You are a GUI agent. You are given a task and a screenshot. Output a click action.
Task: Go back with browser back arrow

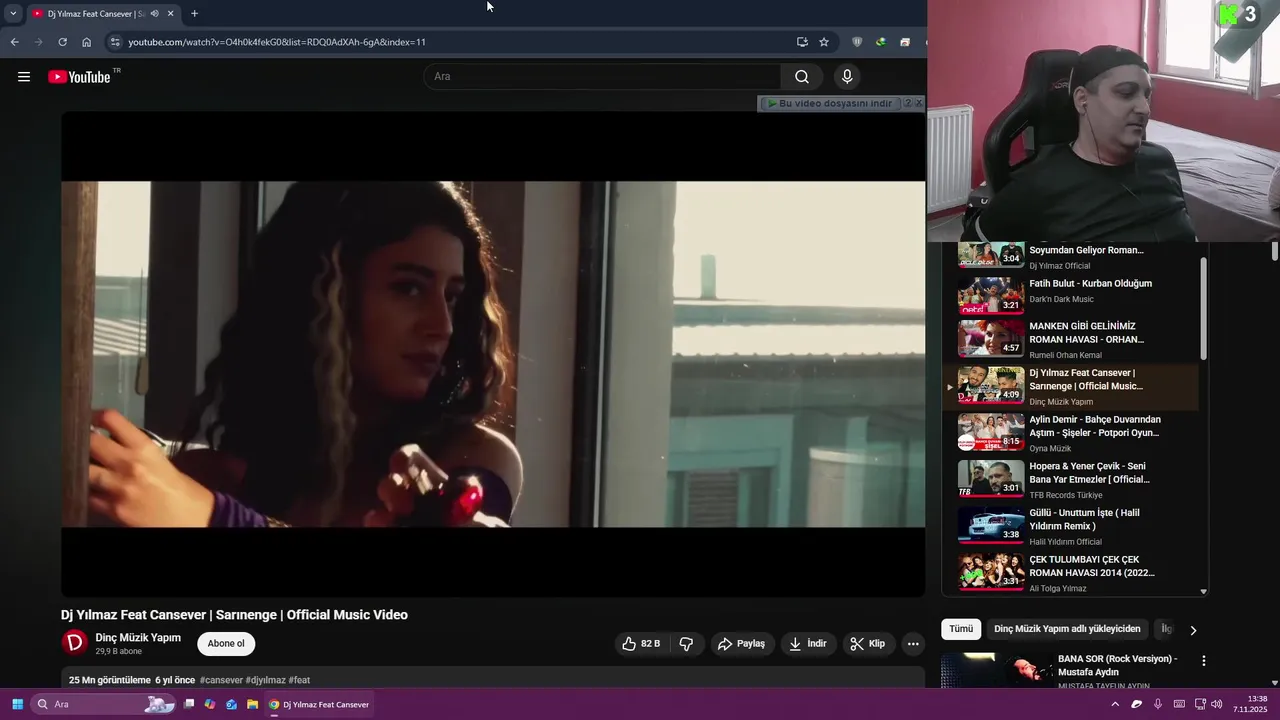coord(14,42)
